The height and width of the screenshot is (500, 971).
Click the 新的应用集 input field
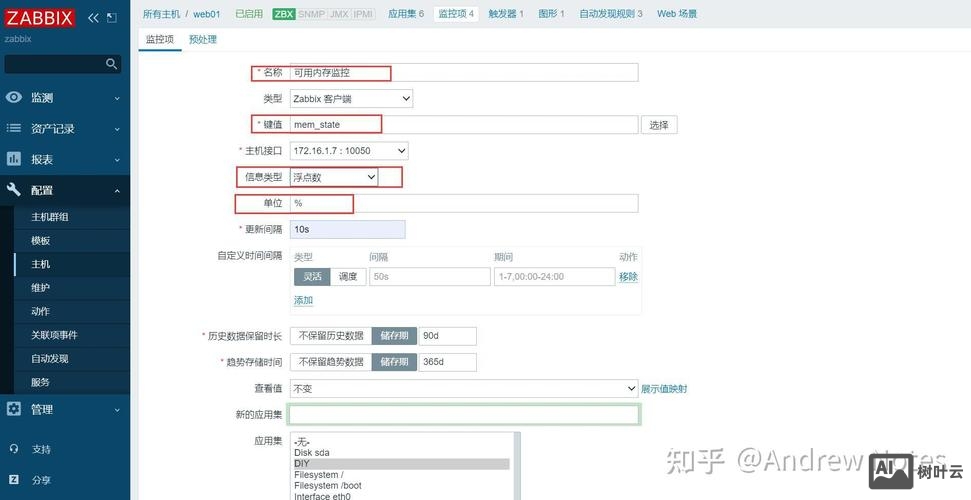point(464,414)
